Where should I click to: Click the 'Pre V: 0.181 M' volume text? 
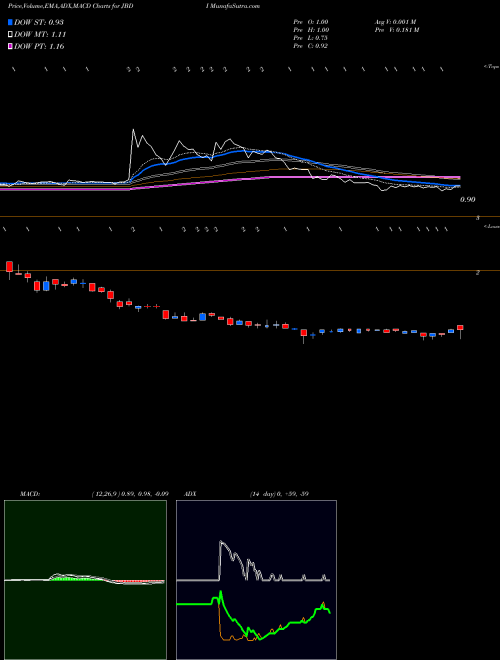pos(396,30)
